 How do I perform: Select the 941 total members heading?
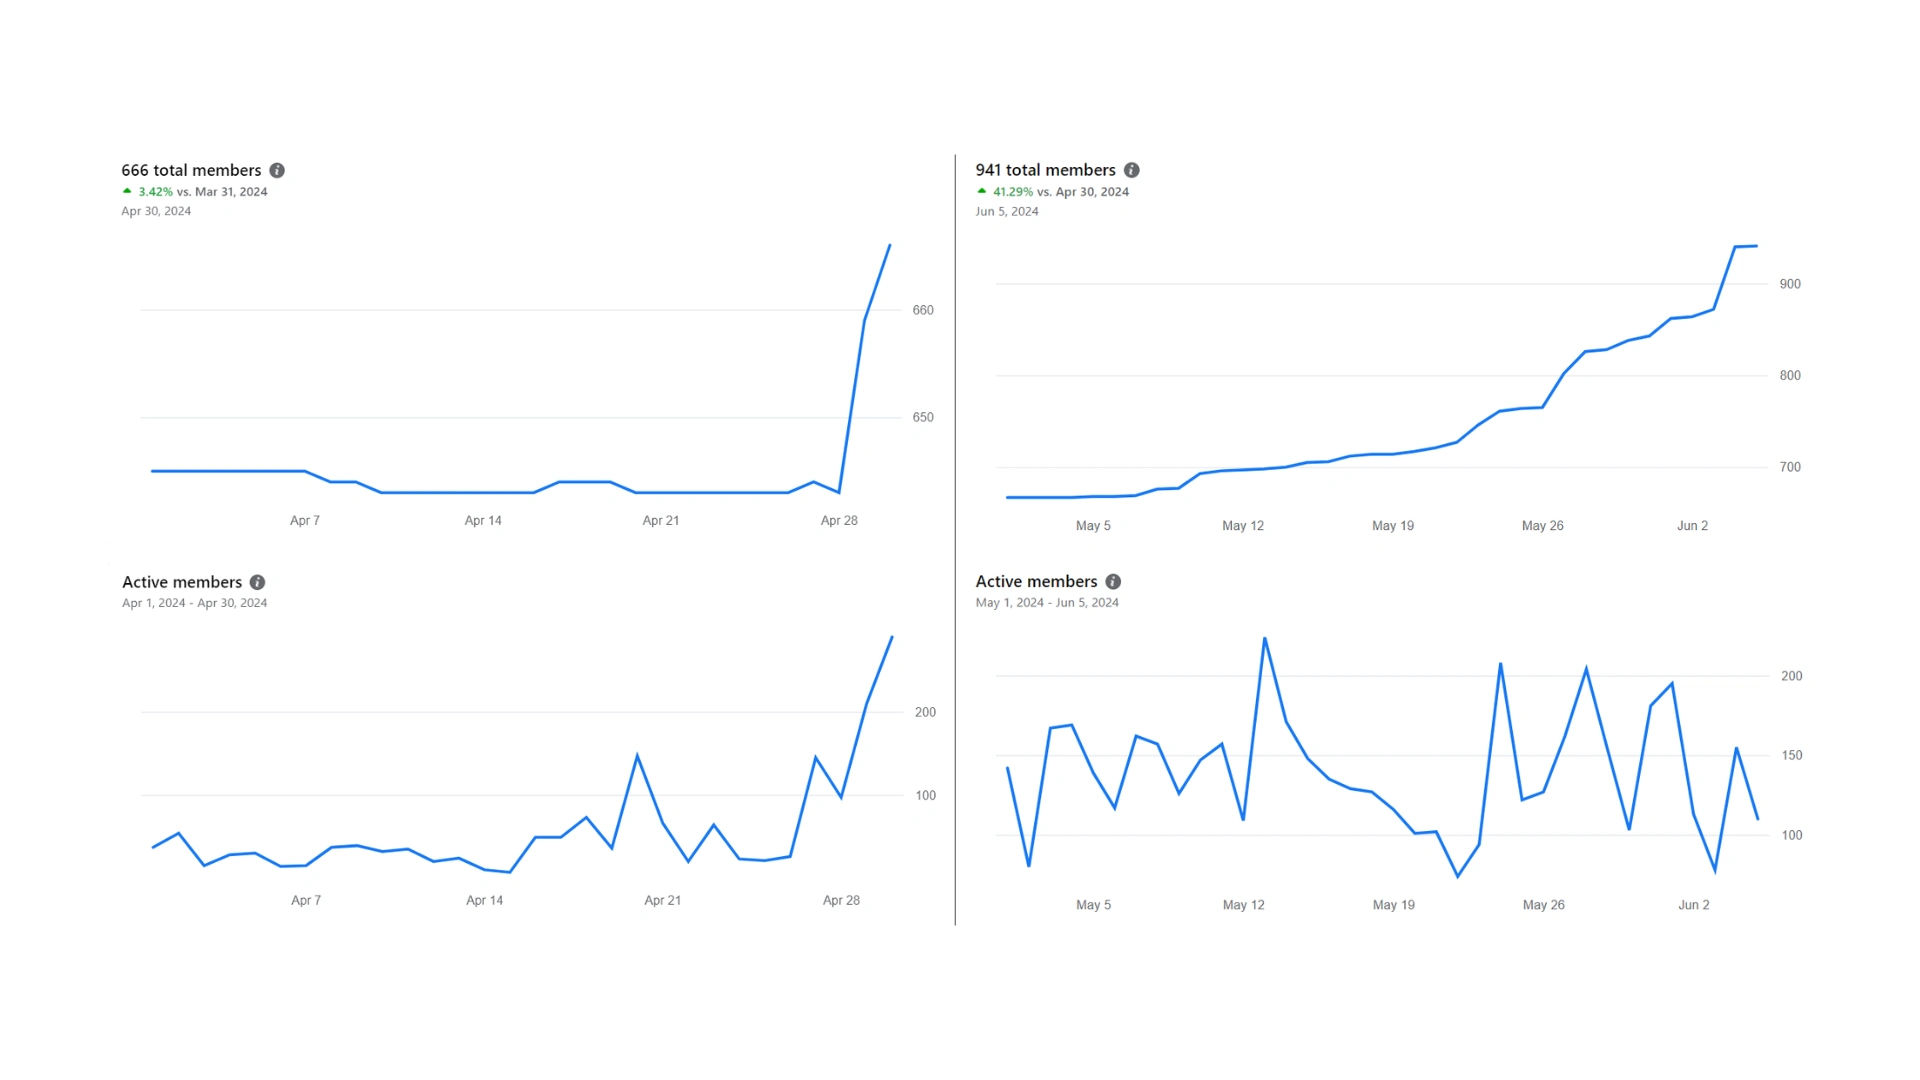1045,171
